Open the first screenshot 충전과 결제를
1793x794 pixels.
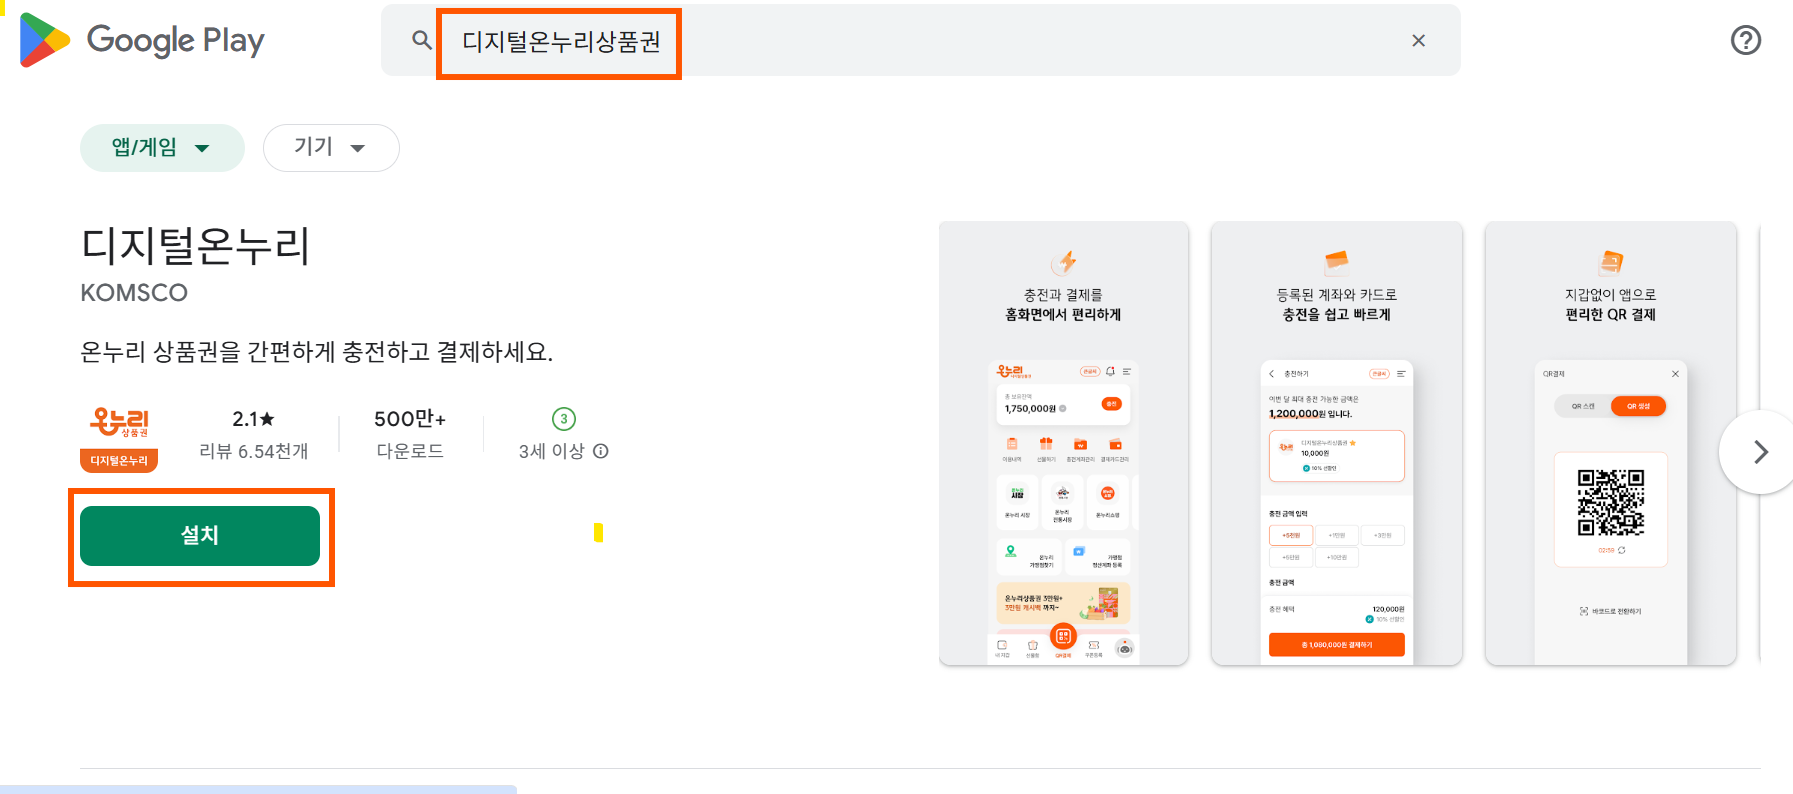(1064, 443)
